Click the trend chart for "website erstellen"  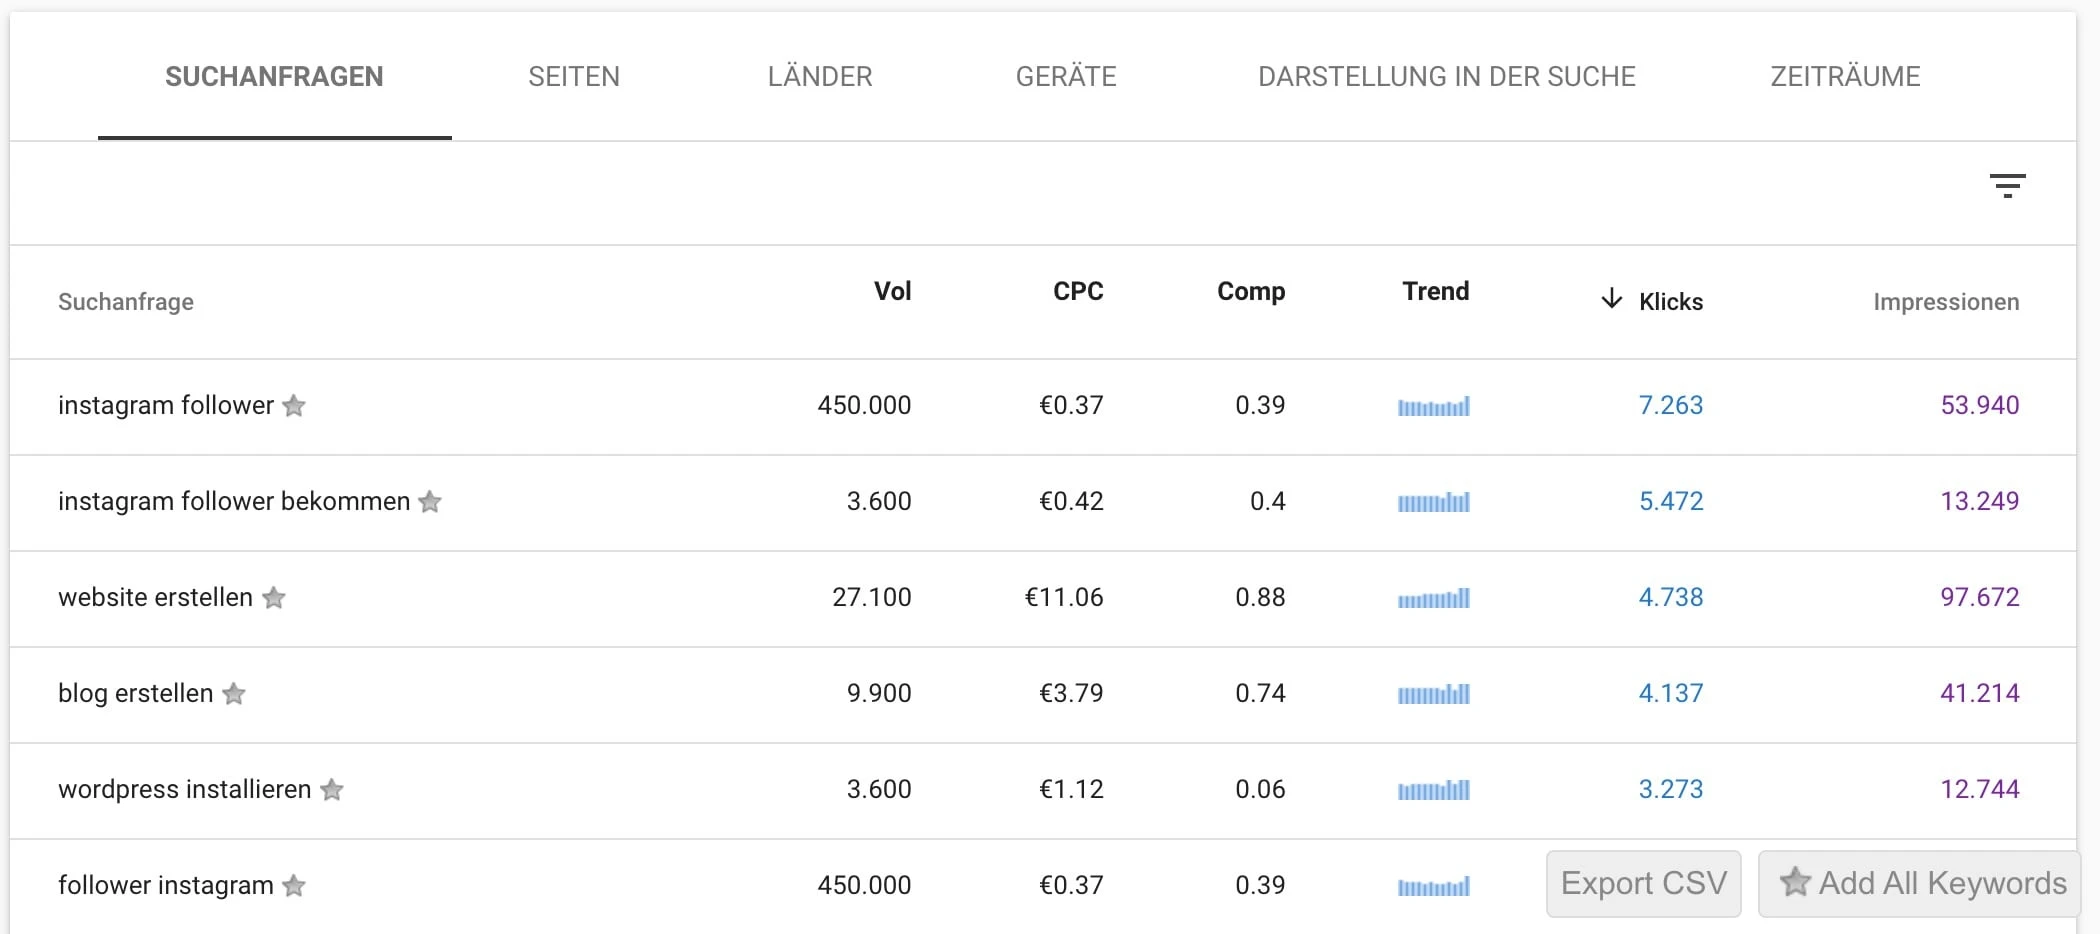tap(1435, 599)
